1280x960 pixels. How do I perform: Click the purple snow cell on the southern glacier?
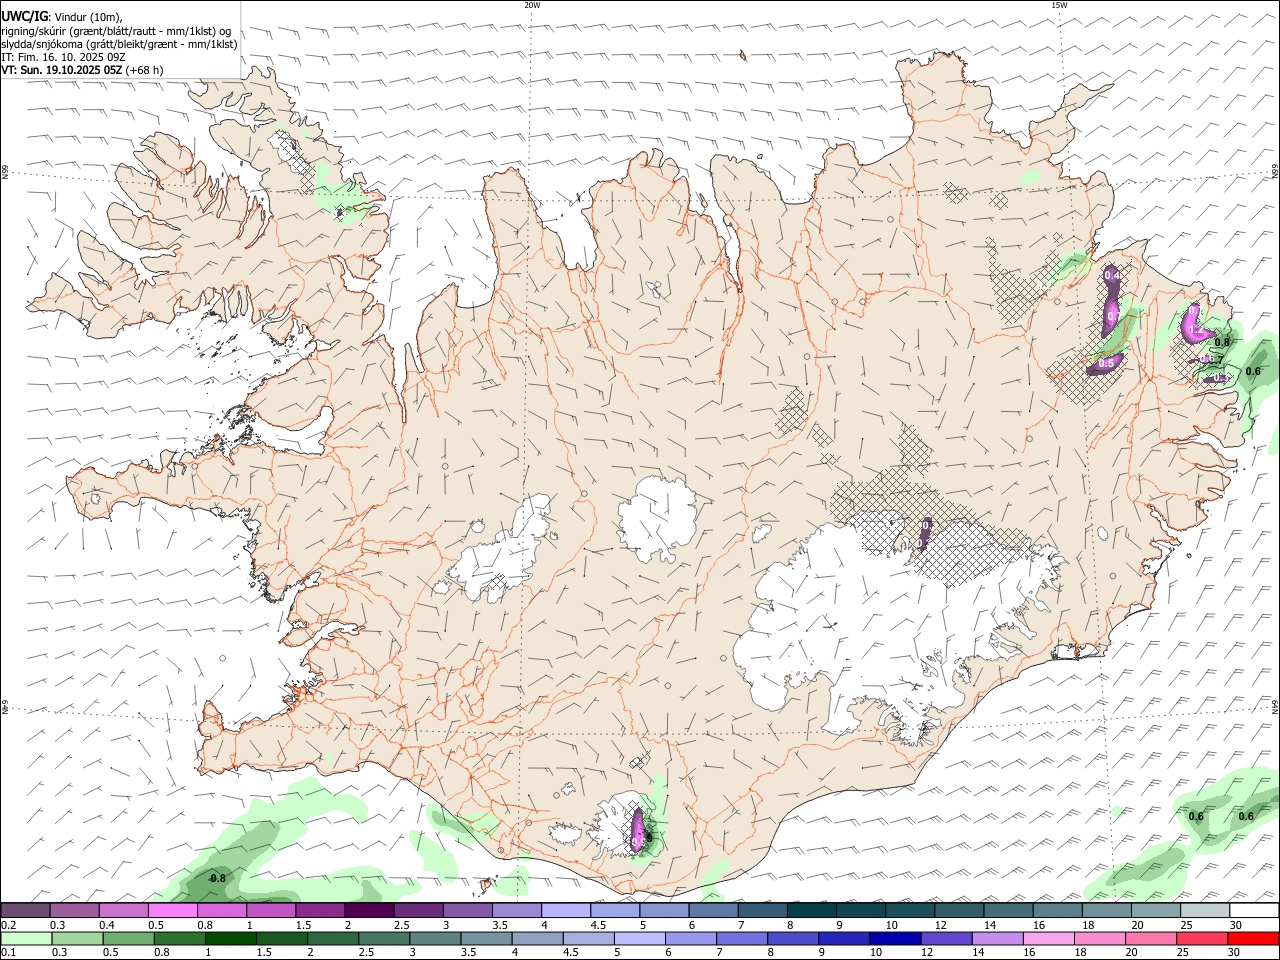(x=638, y=829)
